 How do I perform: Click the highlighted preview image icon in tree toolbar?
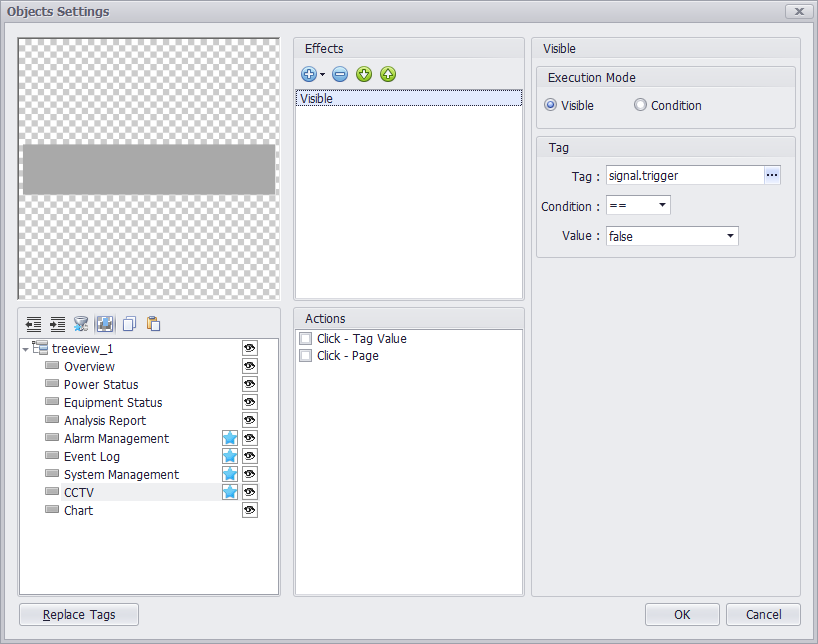point(105,324)
